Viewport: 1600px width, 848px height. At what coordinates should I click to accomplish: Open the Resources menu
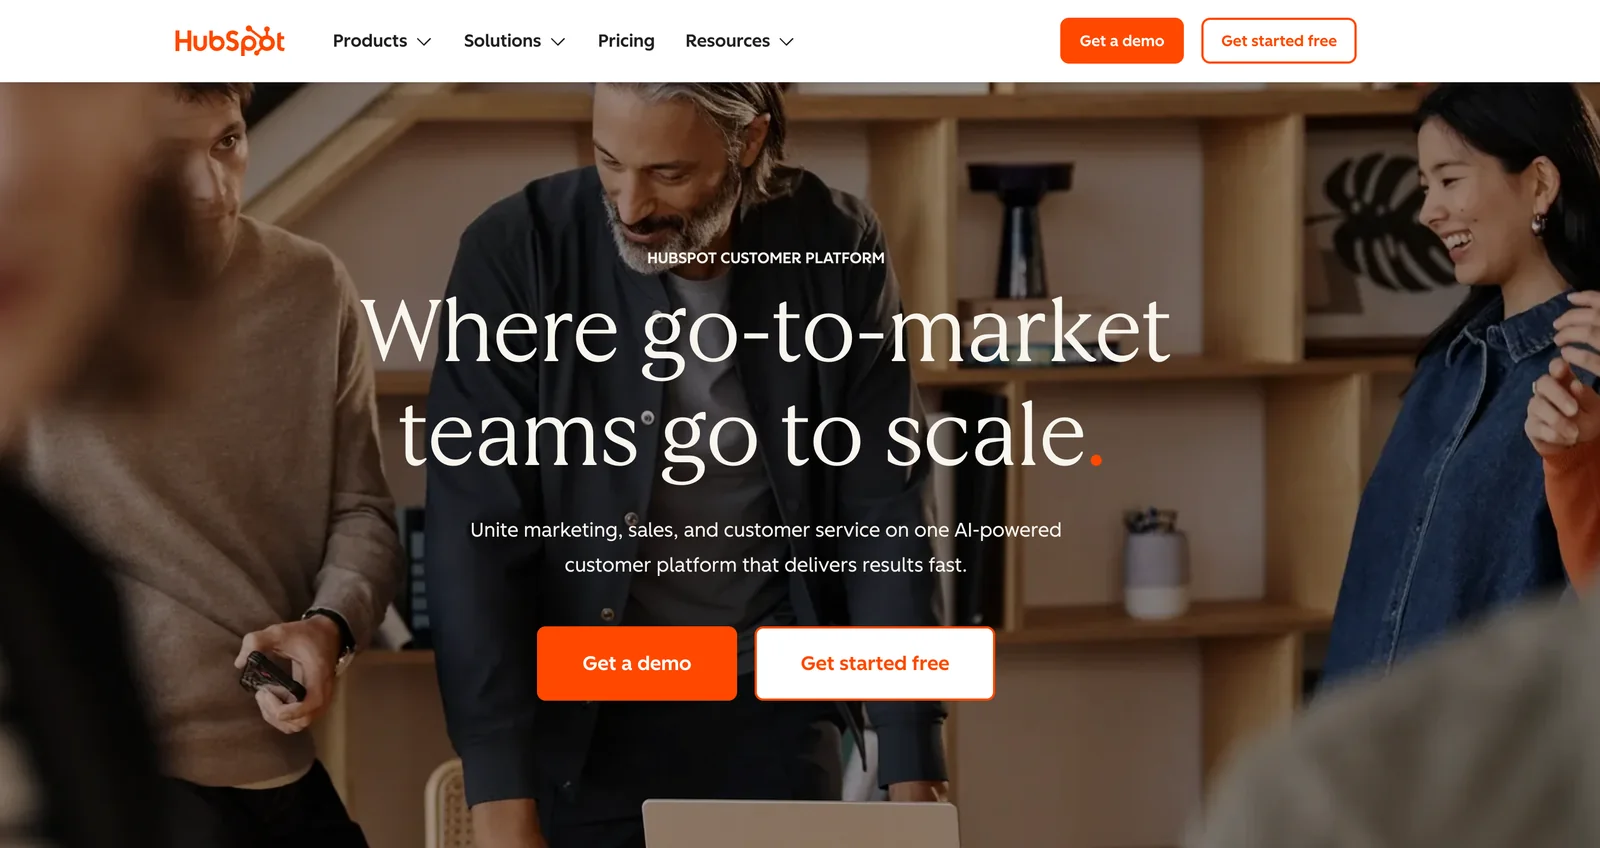pos(739,41)
